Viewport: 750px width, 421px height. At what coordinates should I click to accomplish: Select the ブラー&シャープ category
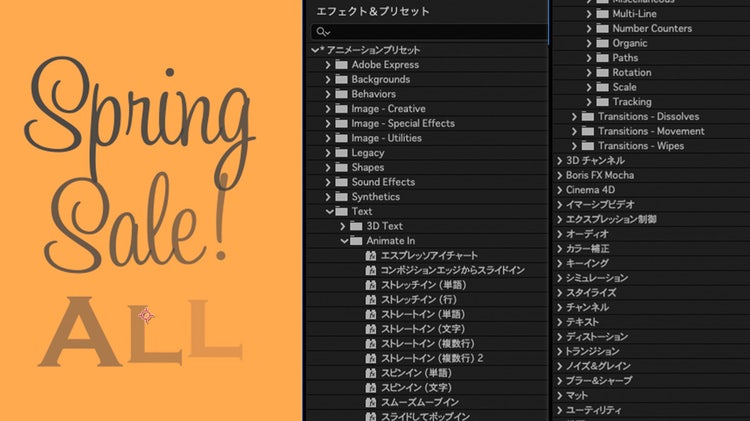pyautogui.click(x=599, y=381)
